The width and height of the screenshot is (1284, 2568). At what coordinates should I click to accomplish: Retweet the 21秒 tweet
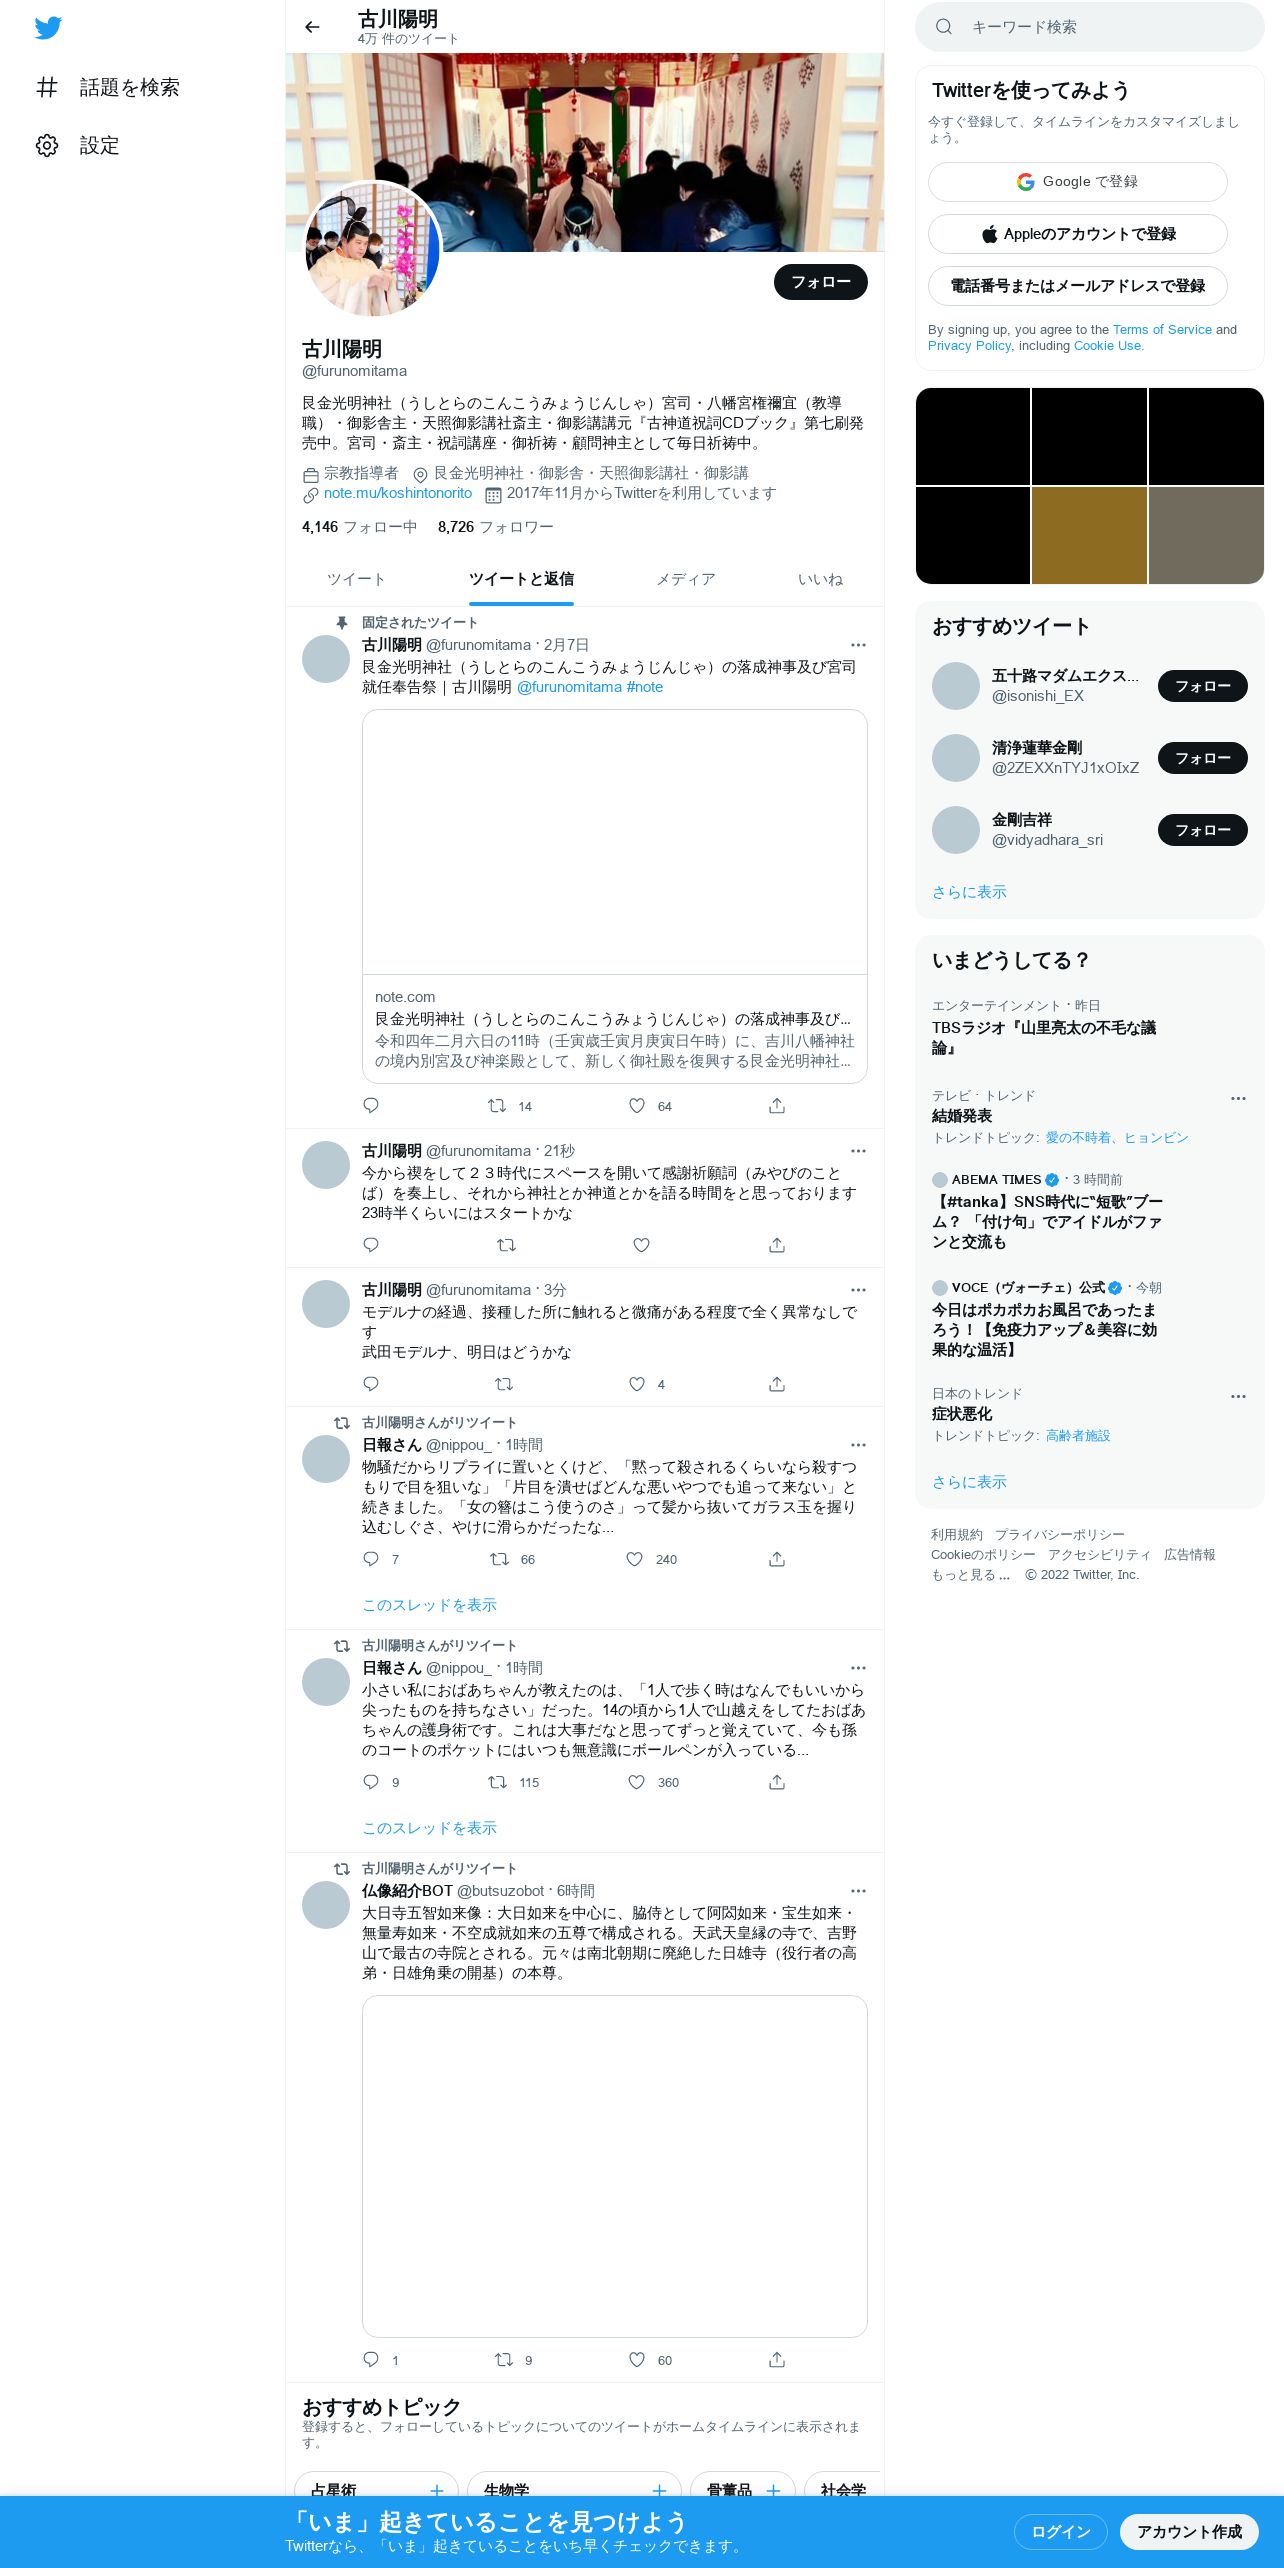click(x=507, y=1245)
